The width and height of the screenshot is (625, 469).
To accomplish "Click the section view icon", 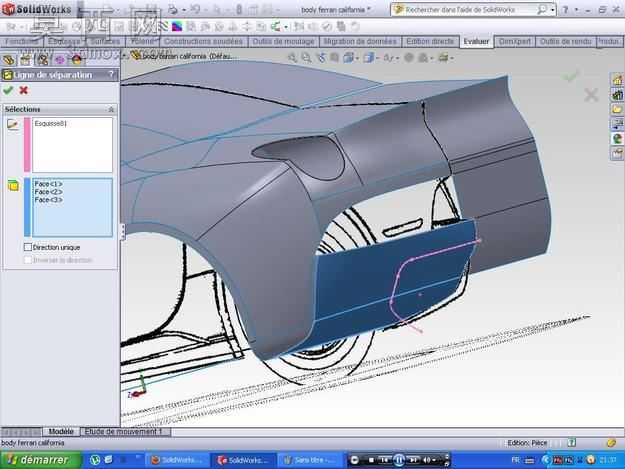I will click(x=334, y=58).
